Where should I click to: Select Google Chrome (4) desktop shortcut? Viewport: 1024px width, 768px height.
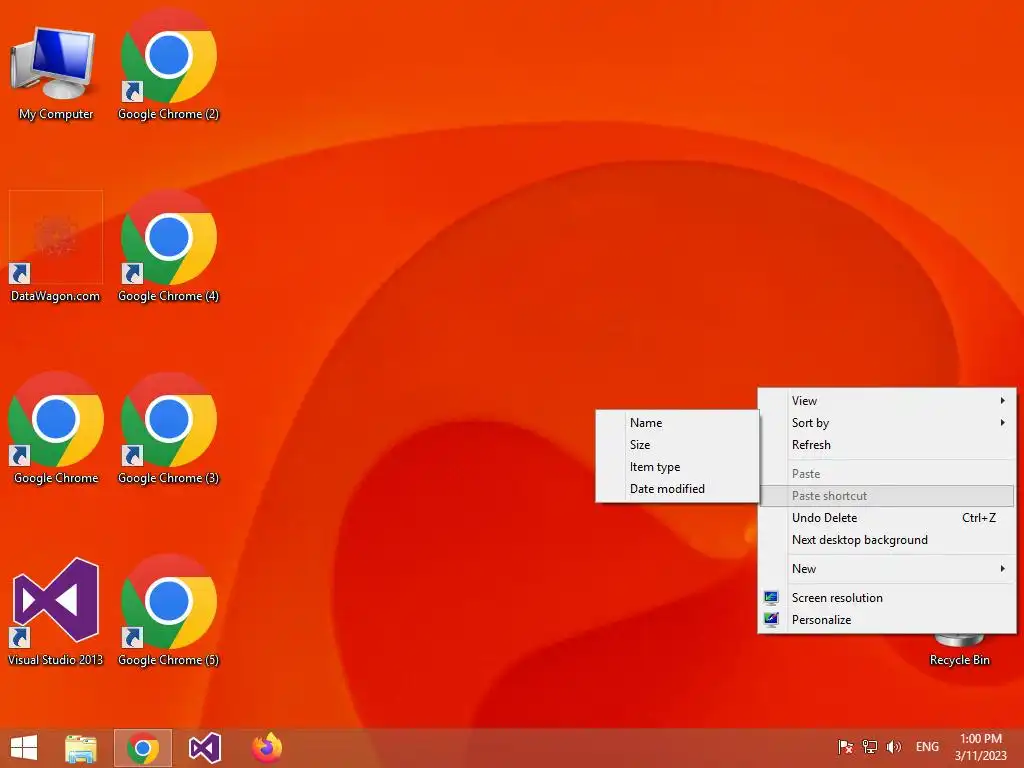tap(168, 248)
